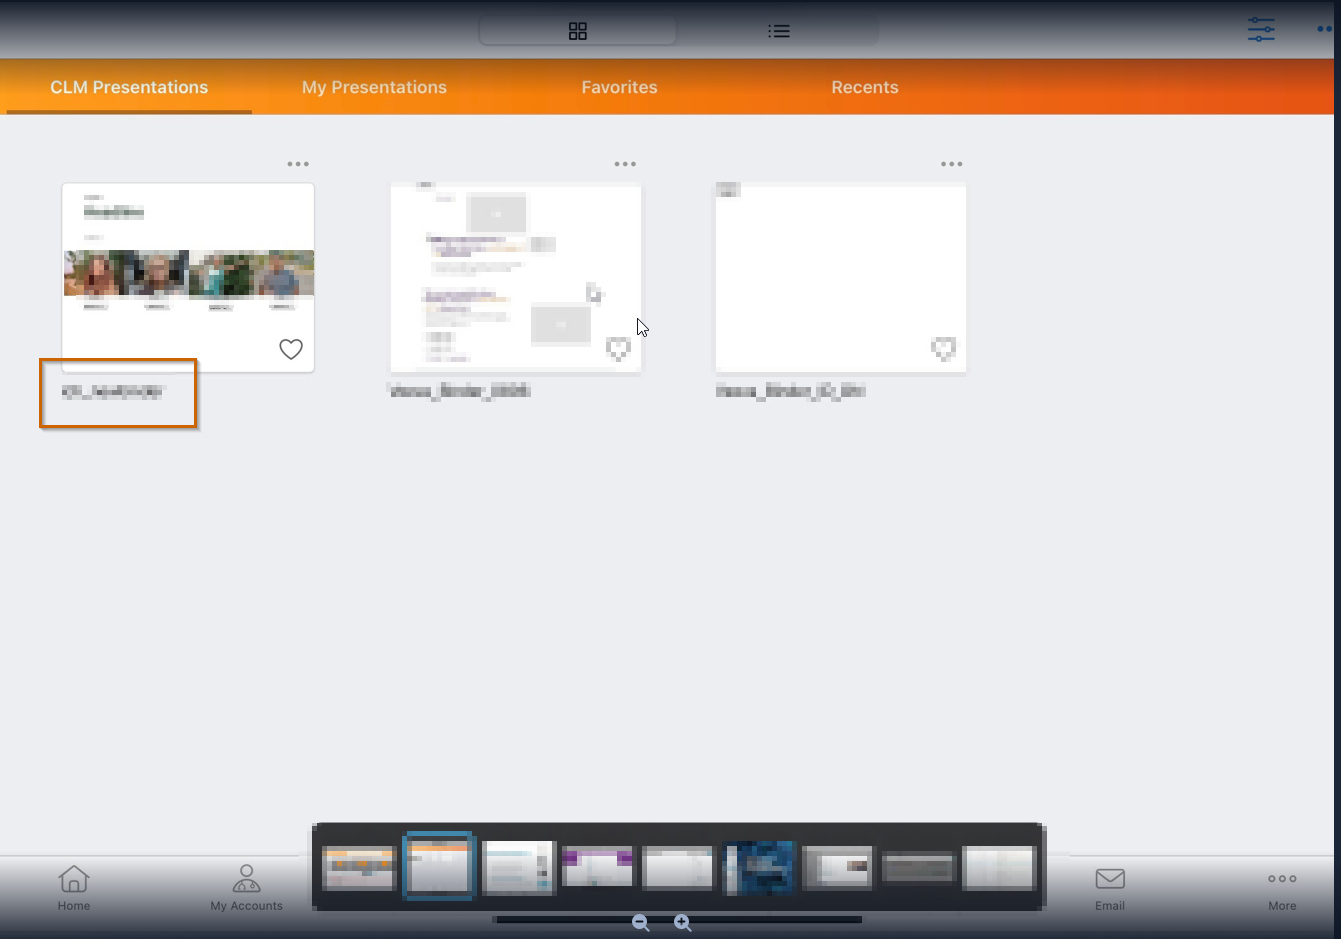Screen dimensions: 1341x939
Task: Select the first thumbnail in the bottom filmstrip
Action: point(358,868)
